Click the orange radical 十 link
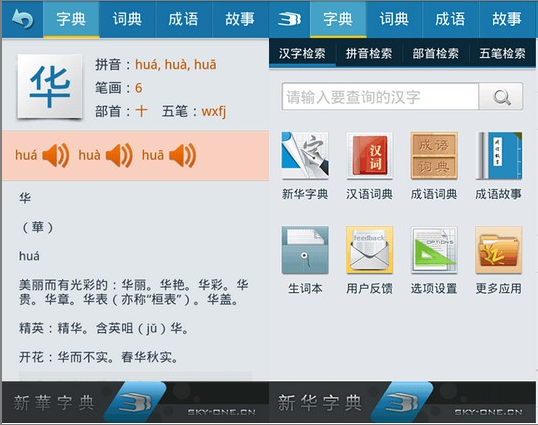Viewport: 538px width, 425px height. pyautogui.click(x=141, y=111)
